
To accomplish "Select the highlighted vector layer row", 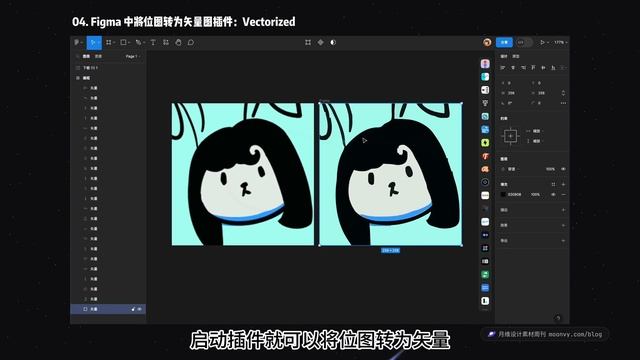I will tap(108, 309).
